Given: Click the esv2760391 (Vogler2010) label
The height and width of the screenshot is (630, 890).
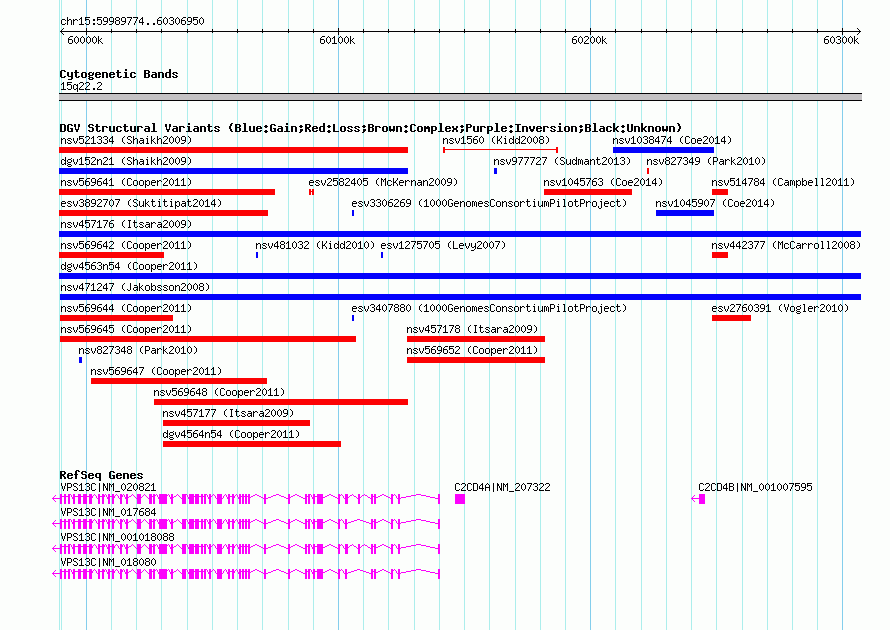Looking at the screenshot, I should tap(780, 308).
